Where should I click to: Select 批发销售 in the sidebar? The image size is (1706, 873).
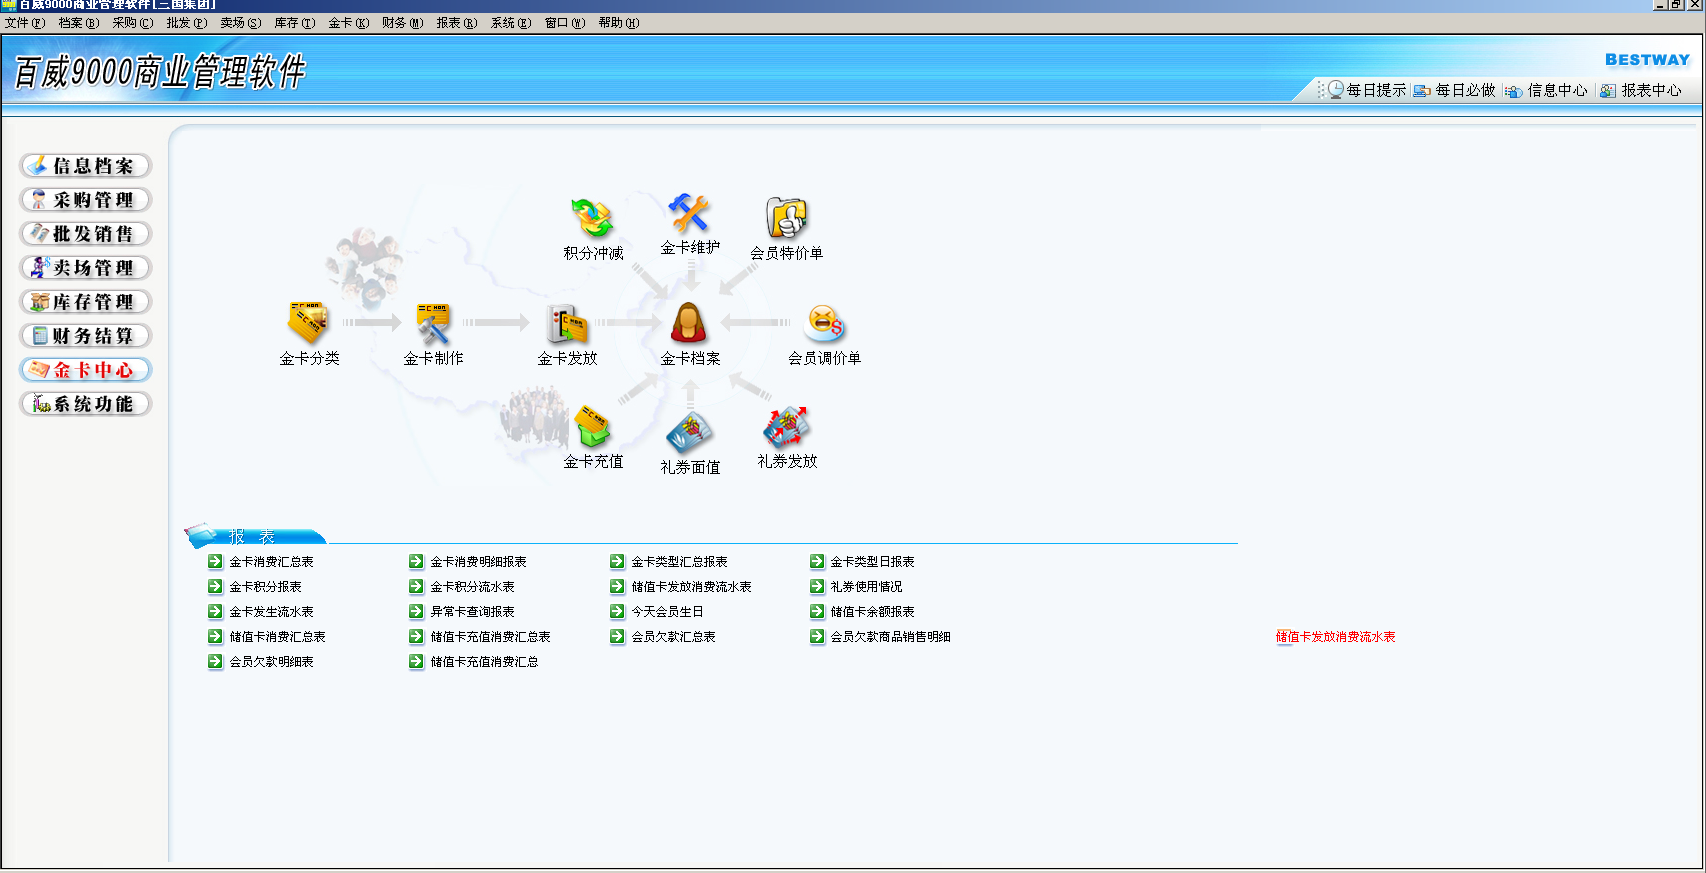[x=86, y=234]
